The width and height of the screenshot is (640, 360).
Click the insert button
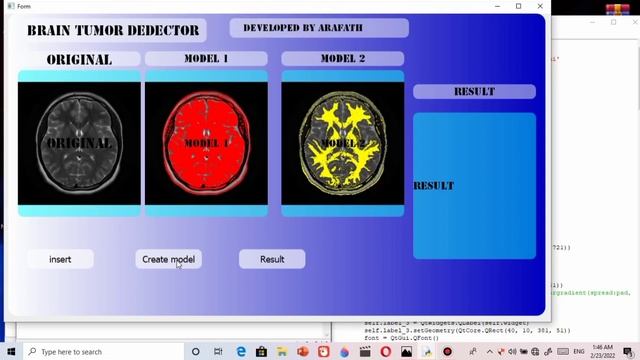(60, 259)
